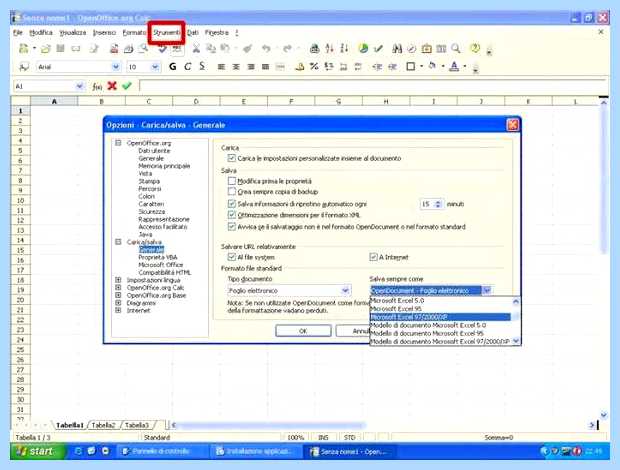Enable Crea sempre copia di backup
Image resolution: width=620 pixels, height=470 pixels.
pyautogui.click(x=232, y=192)
